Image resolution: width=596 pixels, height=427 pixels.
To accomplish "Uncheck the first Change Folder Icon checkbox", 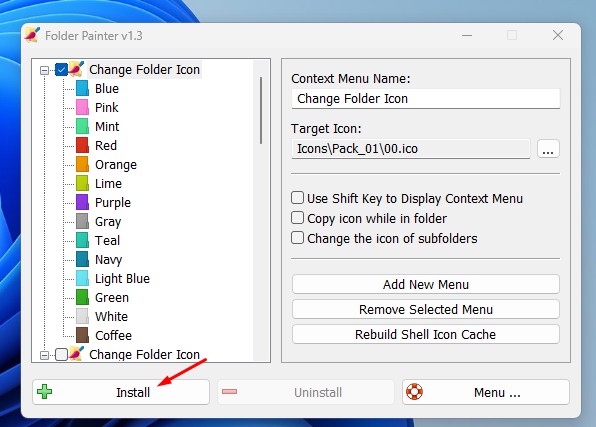I will tap(61, 70).
